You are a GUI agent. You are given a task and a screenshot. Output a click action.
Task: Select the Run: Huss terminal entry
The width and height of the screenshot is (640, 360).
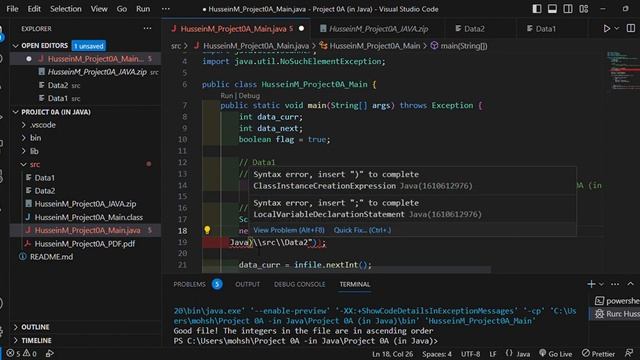pos(617,314)
